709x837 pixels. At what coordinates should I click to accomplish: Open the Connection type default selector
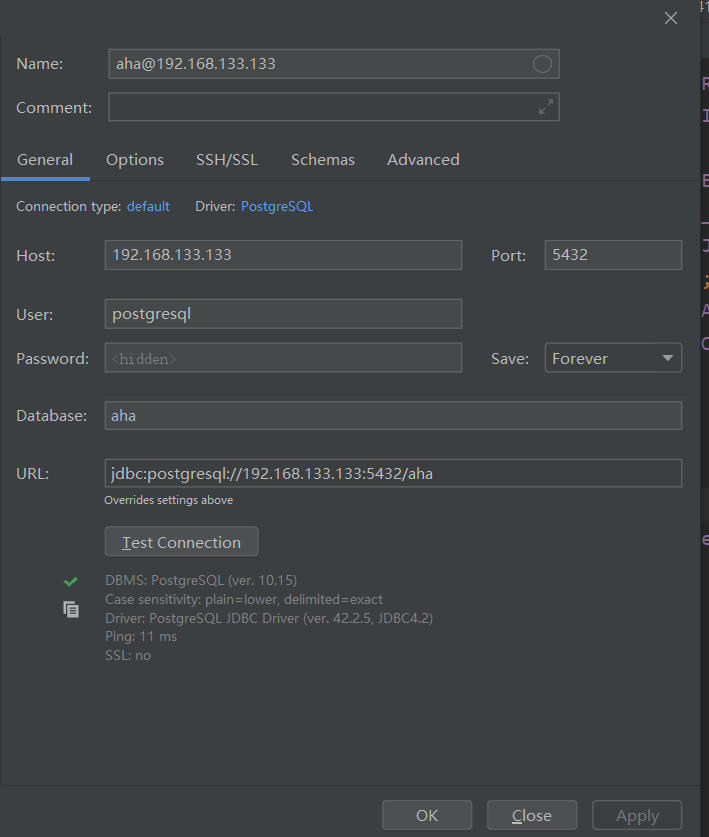(x=148, y=207)
